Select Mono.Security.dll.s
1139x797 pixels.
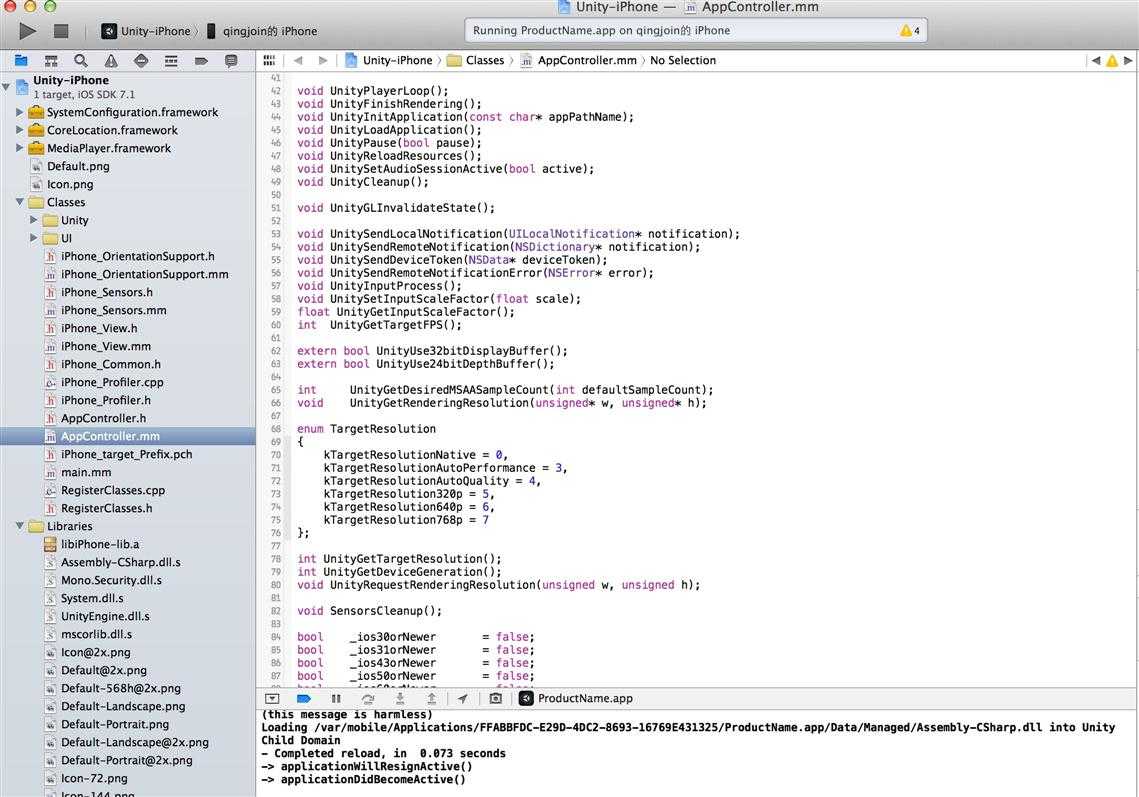click(x=111, y=580)
